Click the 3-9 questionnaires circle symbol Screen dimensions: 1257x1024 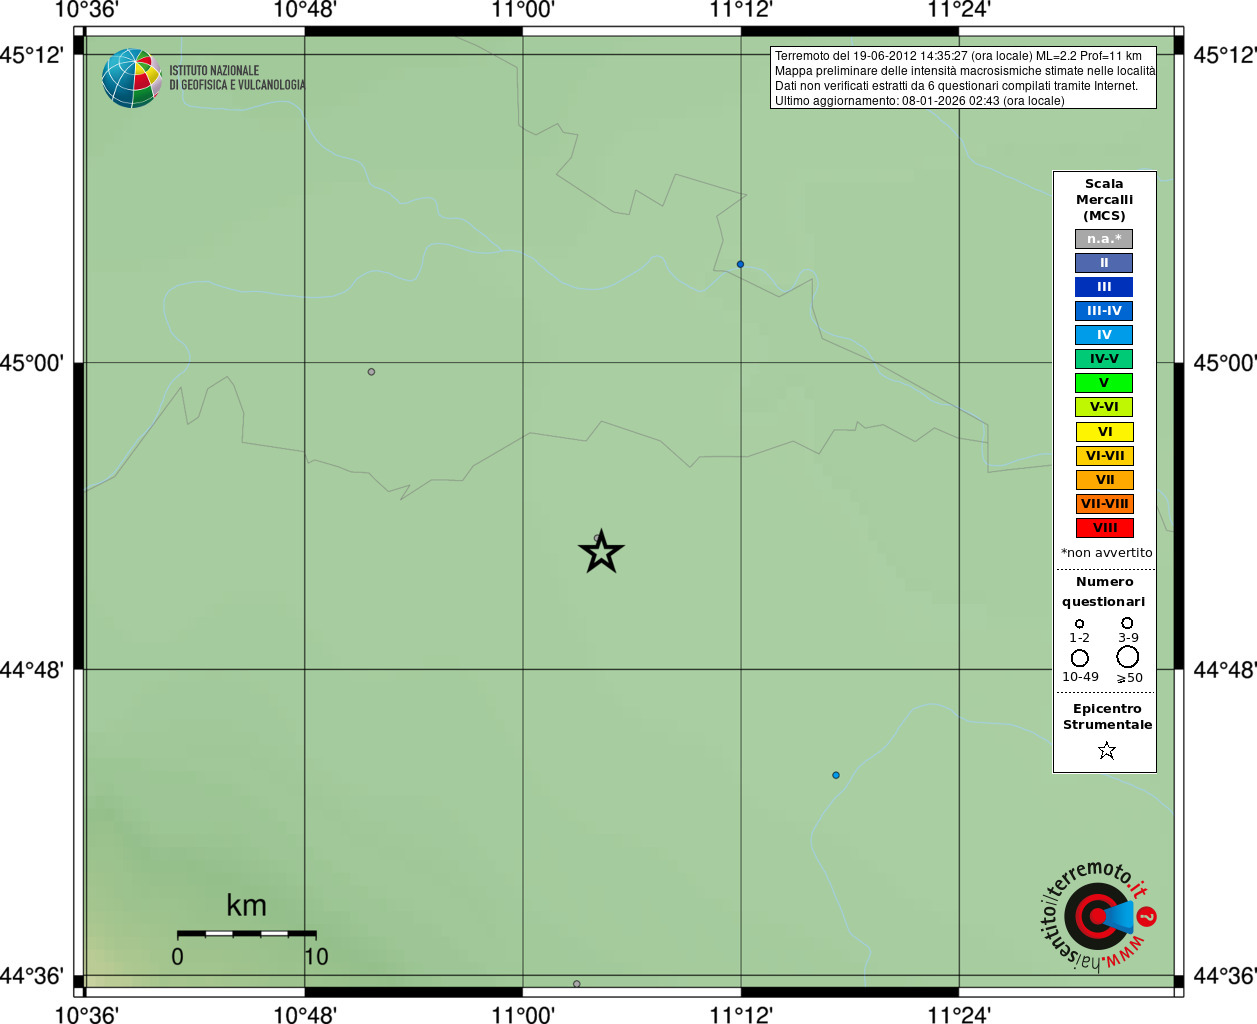[x=1127, y=623]
